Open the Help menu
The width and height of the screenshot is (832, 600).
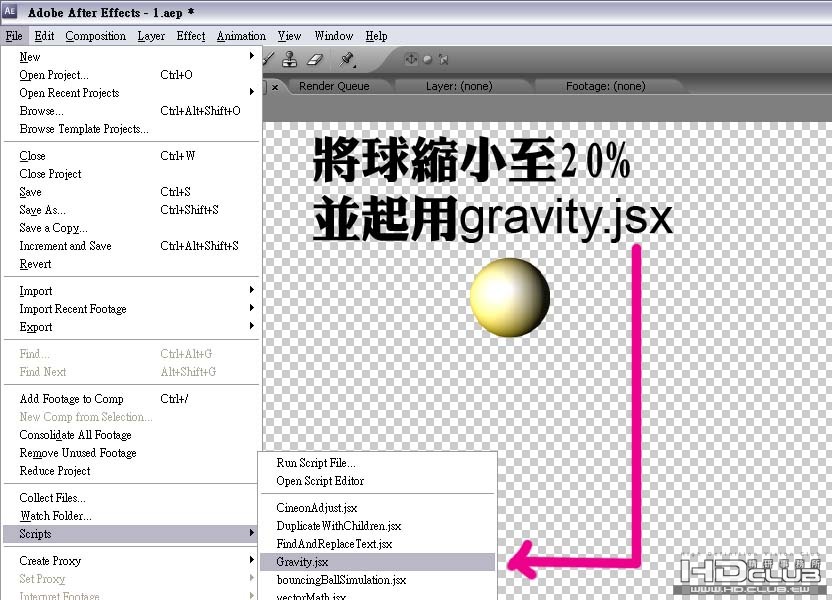(x=376, y=36)
